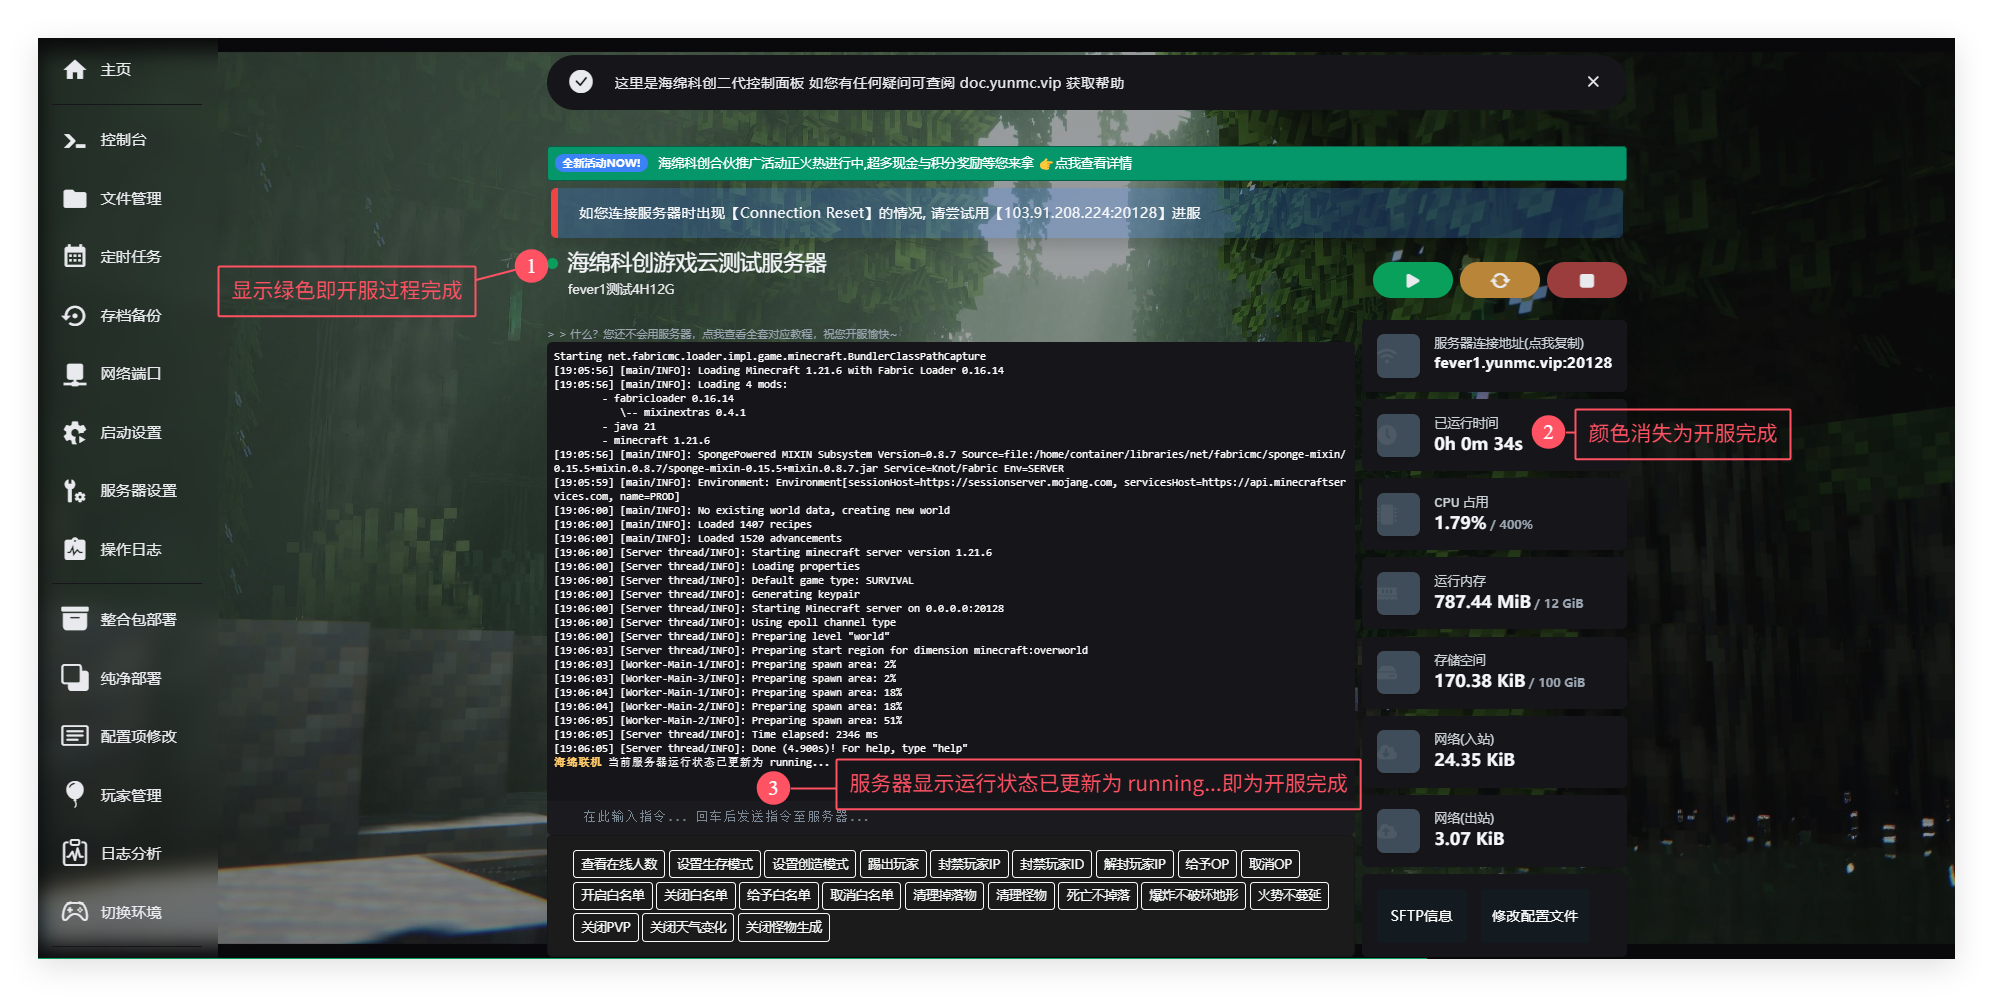Click 解封玩家IP button
The height and width of the screenshot is (997, 1993).
1135,865
